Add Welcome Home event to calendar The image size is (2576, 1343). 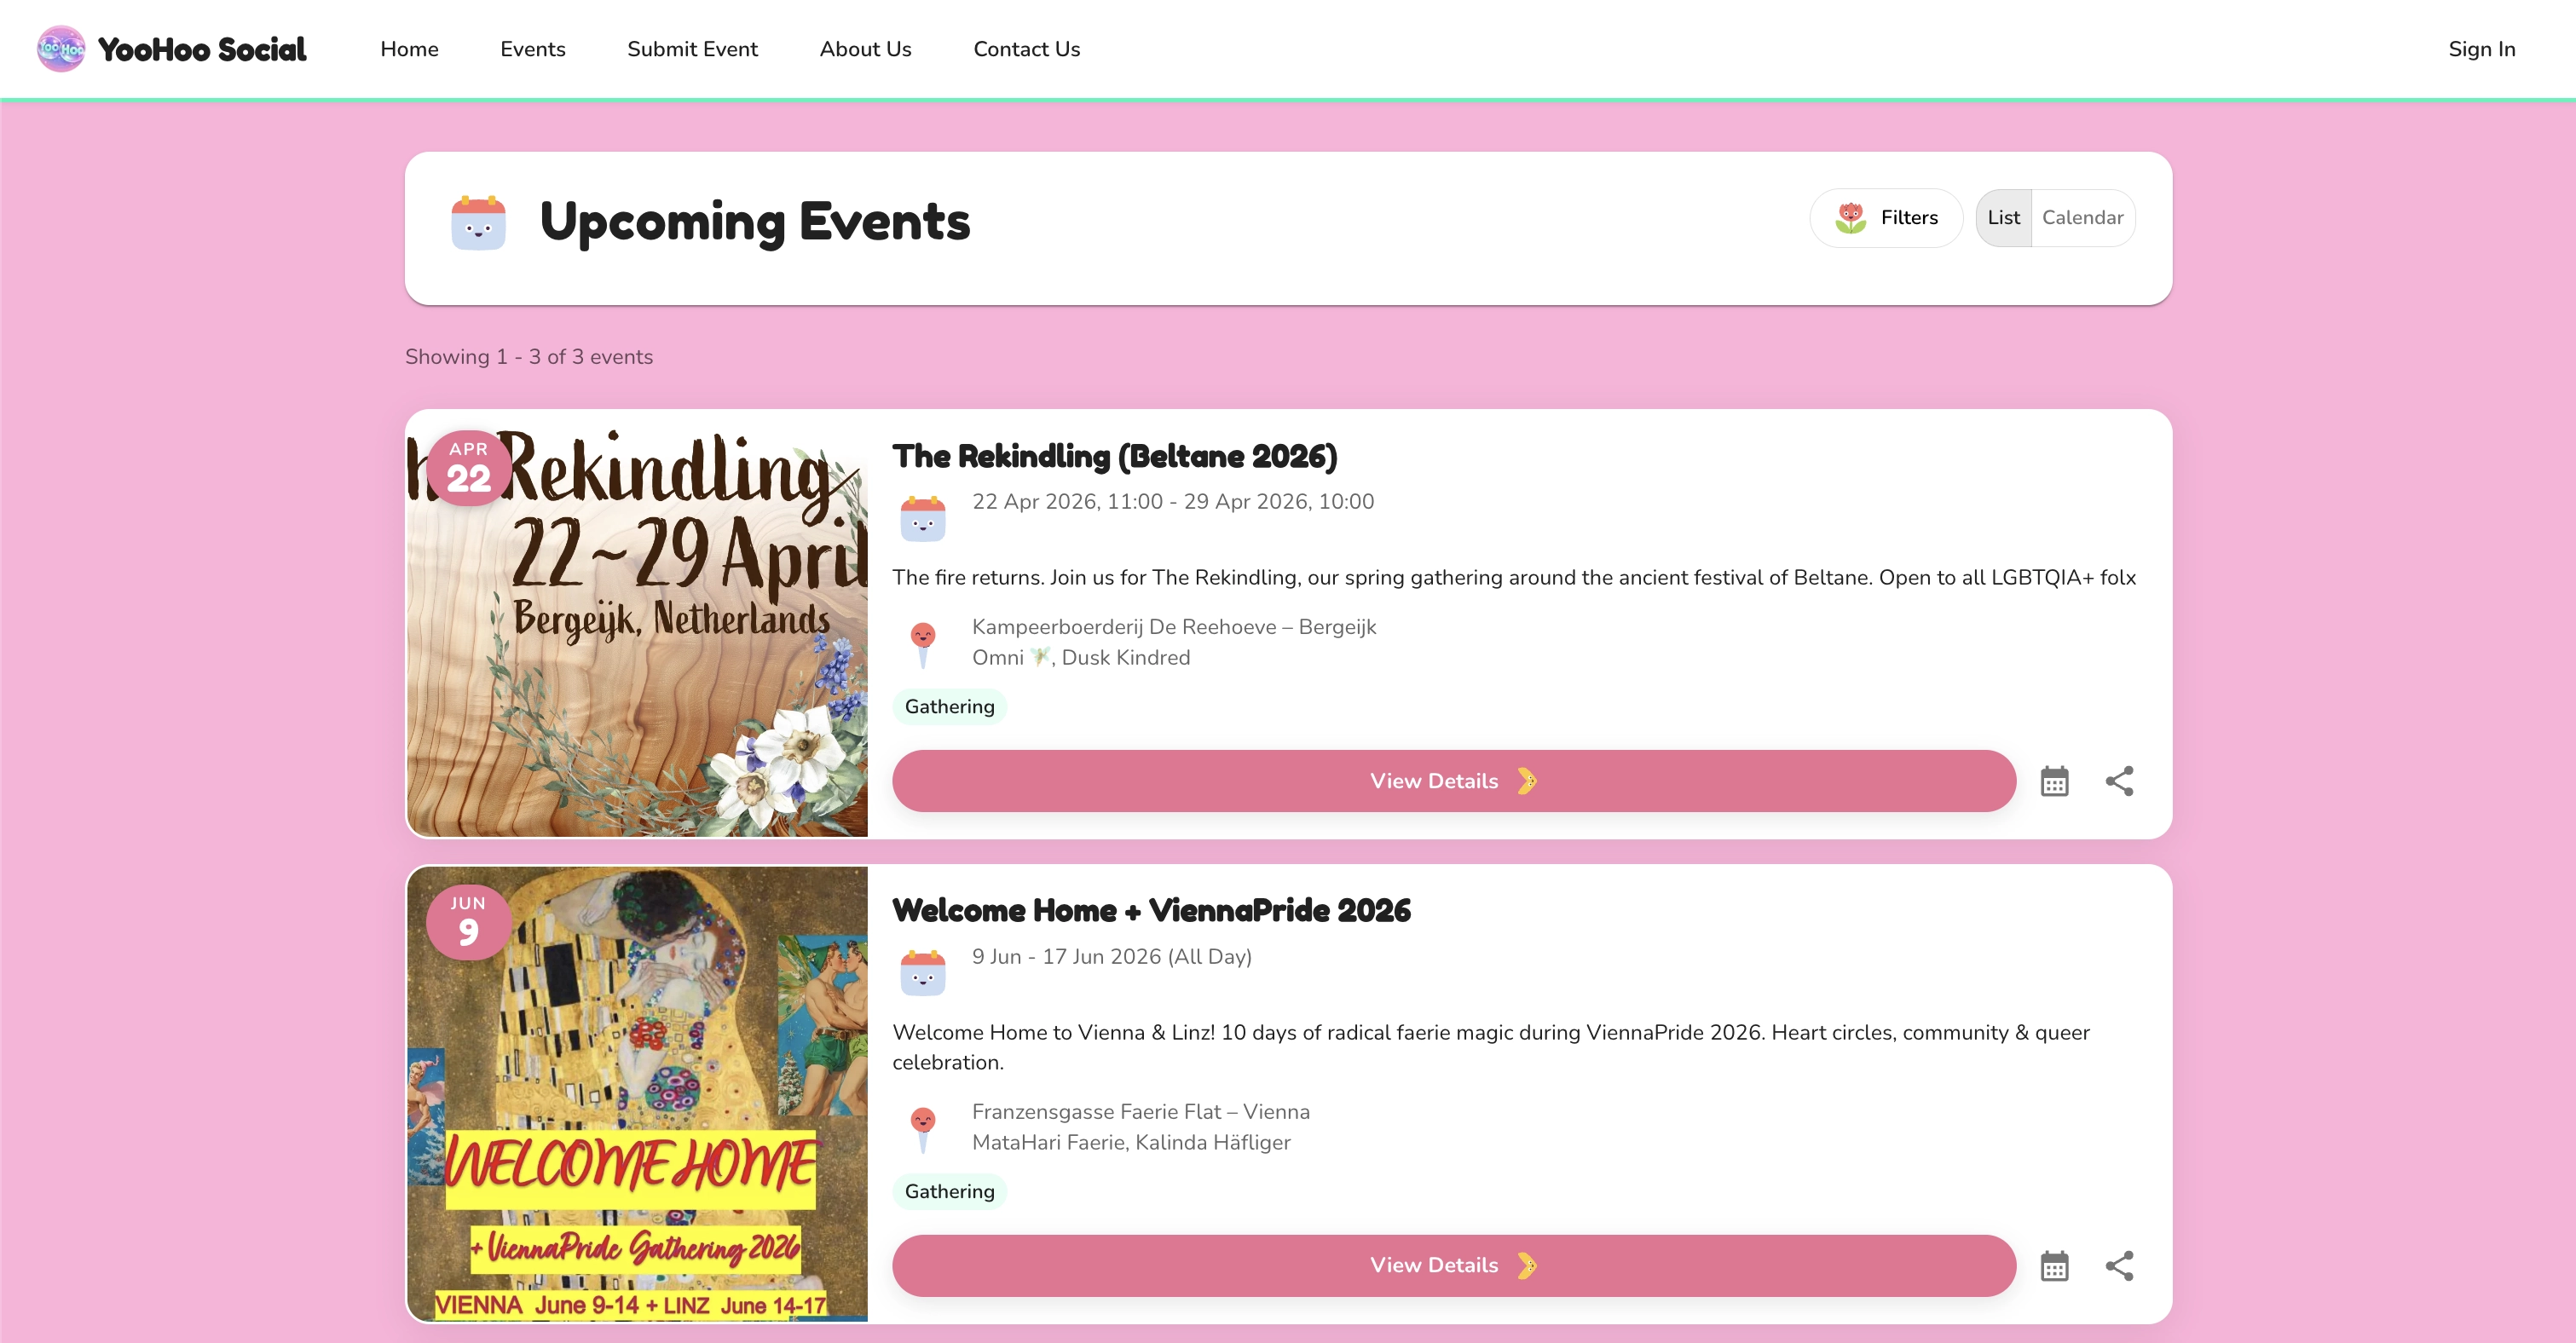point(2054,1266)
